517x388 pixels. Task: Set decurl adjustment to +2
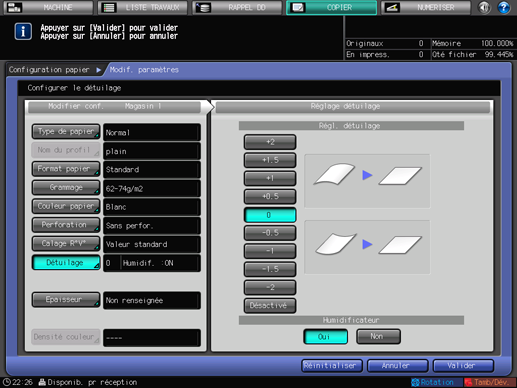270,142
